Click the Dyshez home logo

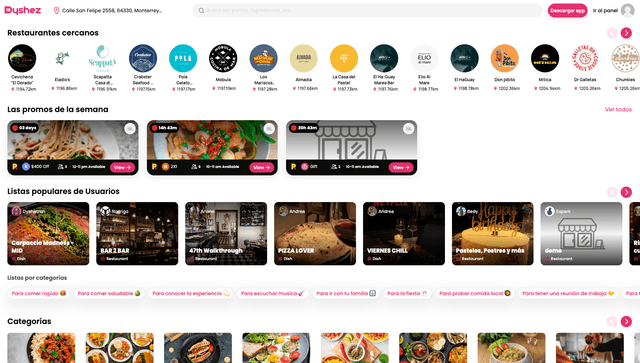(22, 10)
